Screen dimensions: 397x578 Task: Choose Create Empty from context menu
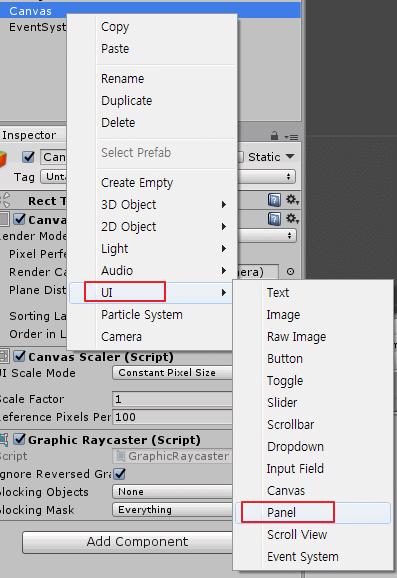[x=152, y=182]
